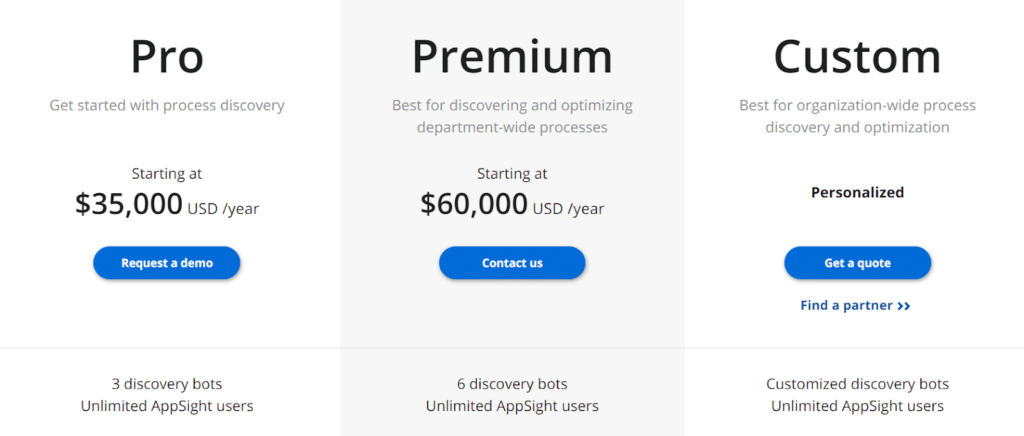1024x436 pixels.
Task: Click the "Customized discovery bots" feature text
Action: 857,384
